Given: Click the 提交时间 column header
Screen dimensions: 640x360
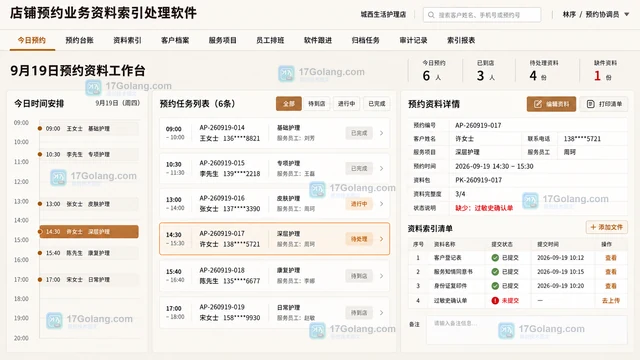Looking at the screenshot, I should coord(548,244).
